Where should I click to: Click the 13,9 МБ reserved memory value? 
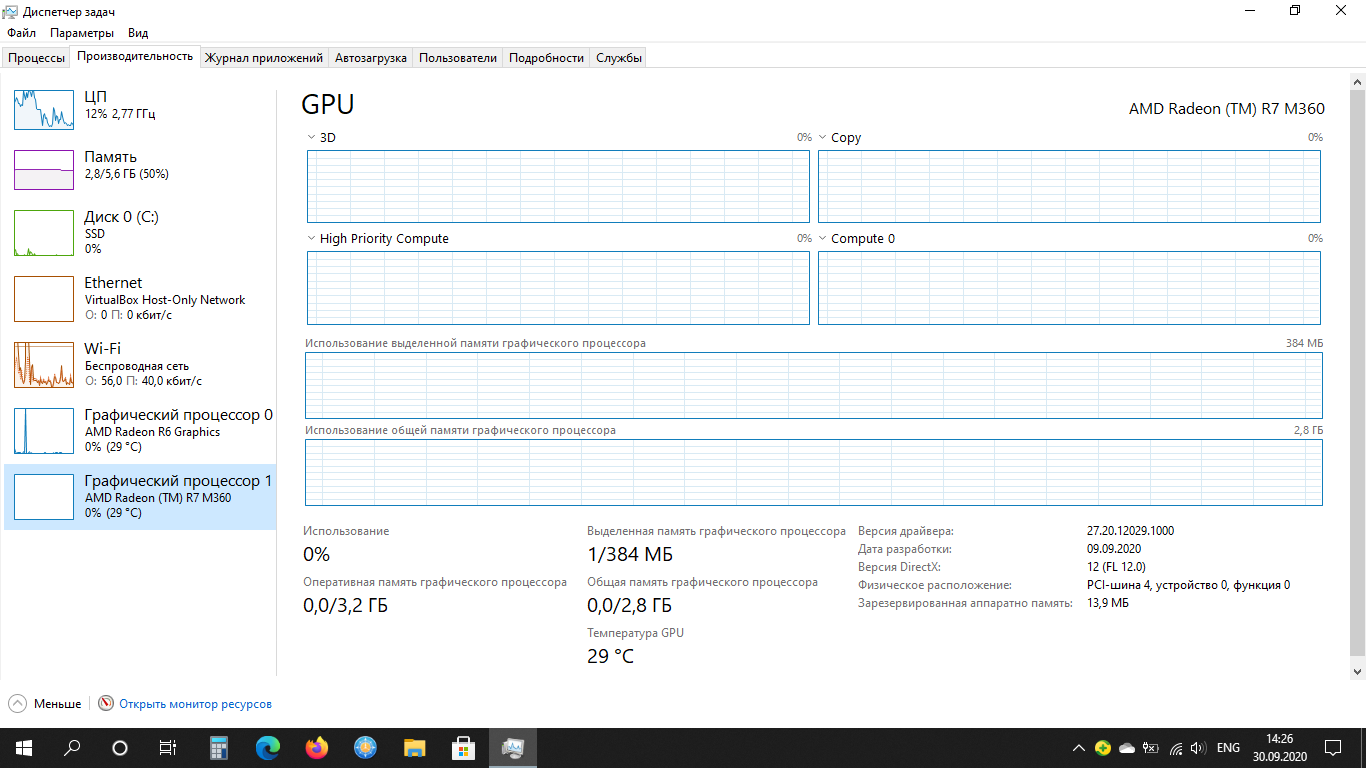(x=1108, y=603)
